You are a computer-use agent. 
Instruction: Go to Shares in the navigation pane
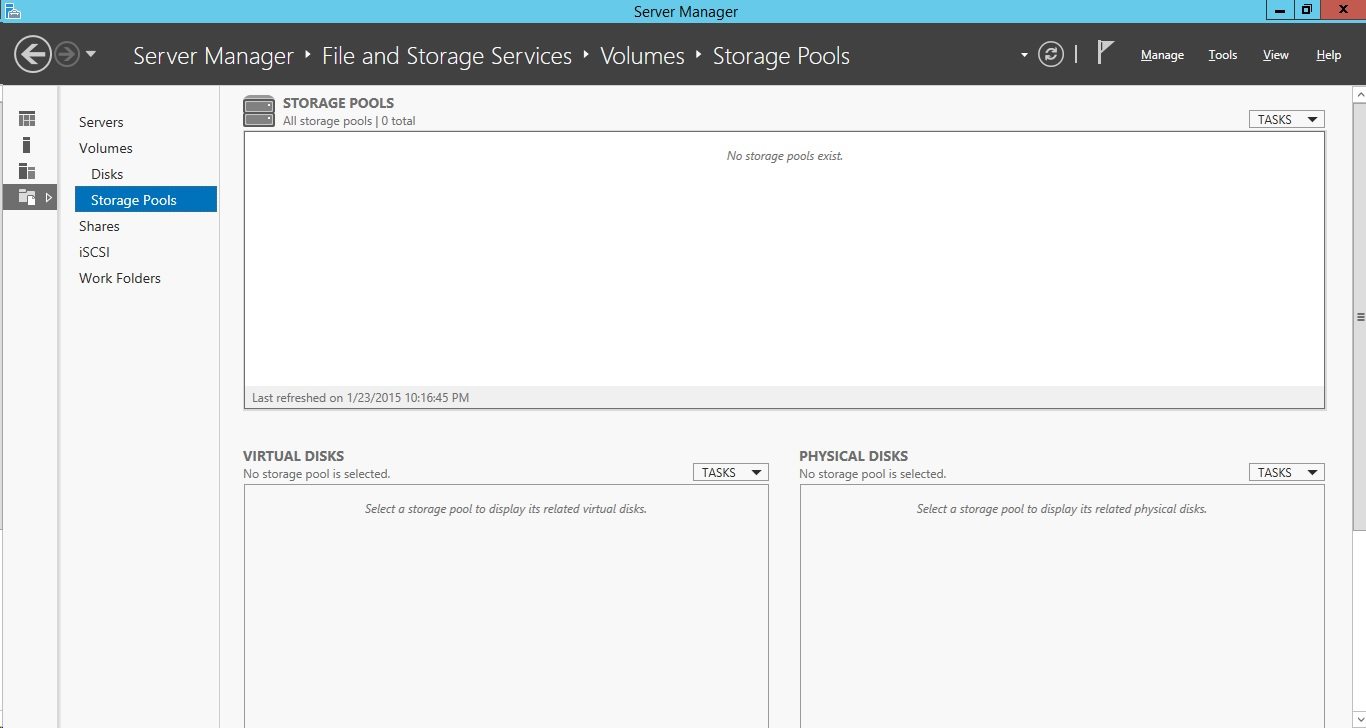[99, 226]
